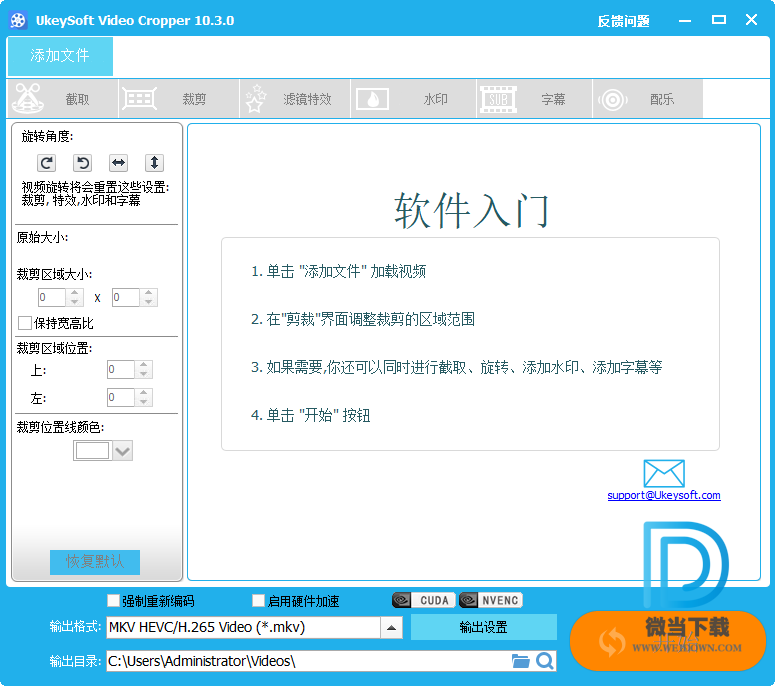
Task: Click 反馈问题 (report a problem) link
Action: 623,21
